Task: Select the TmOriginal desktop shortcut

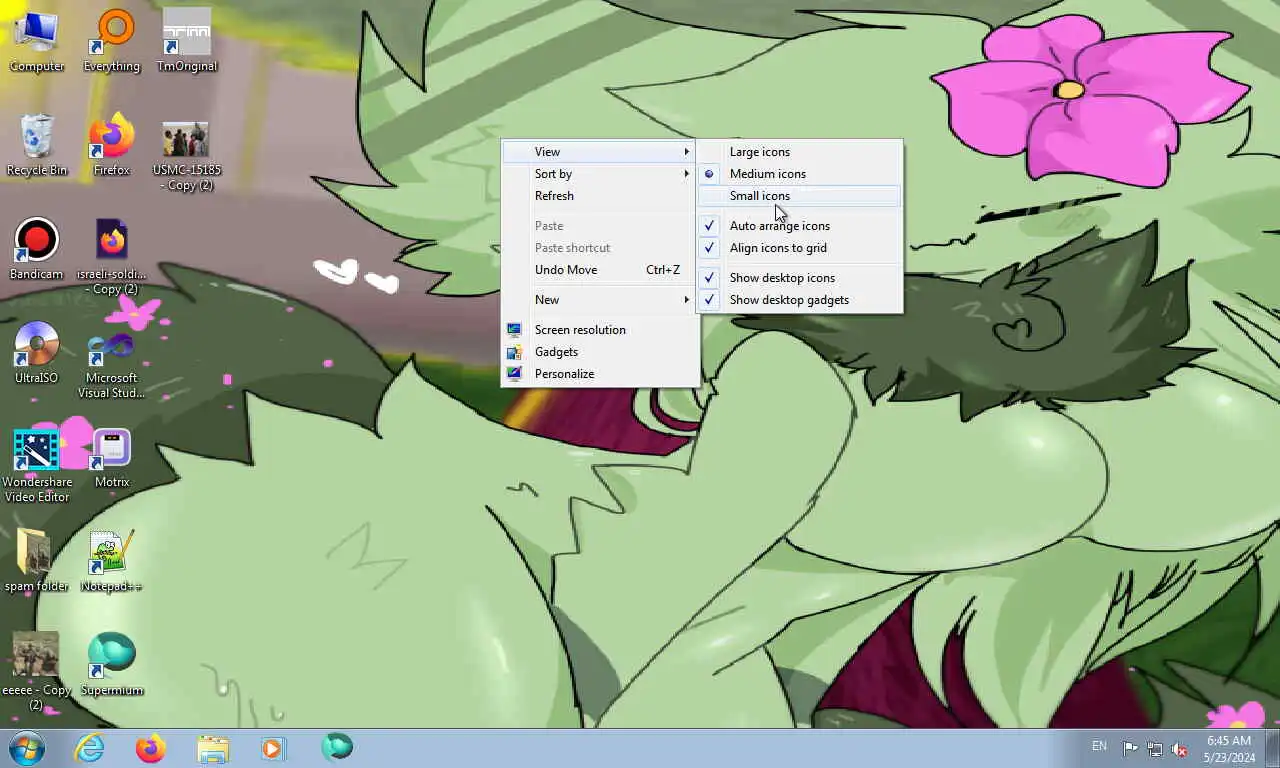Action: tap(187, 40)
